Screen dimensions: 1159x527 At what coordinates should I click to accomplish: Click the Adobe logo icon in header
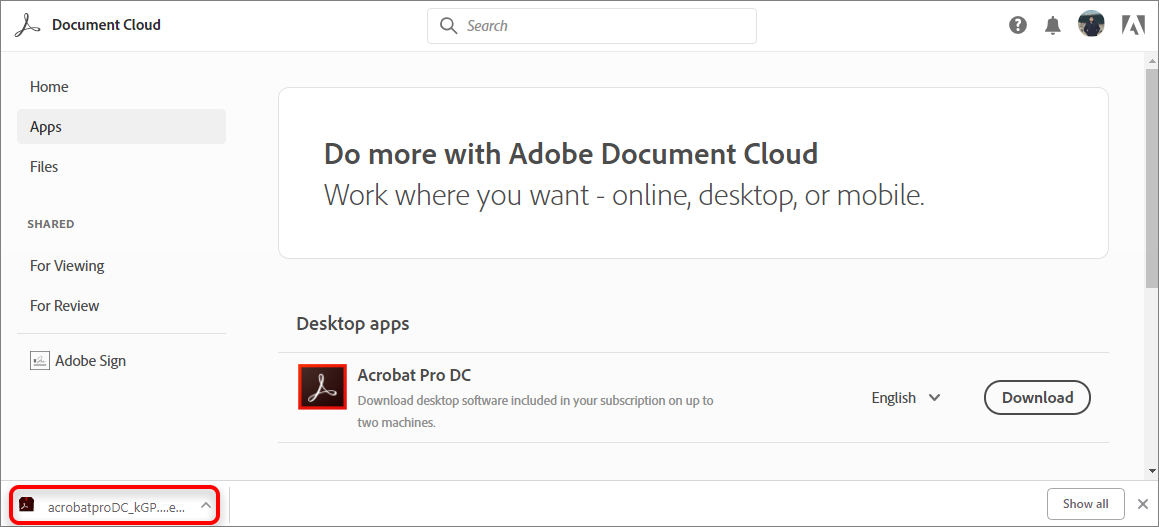pyautogui.click(x=1133, y=26)
